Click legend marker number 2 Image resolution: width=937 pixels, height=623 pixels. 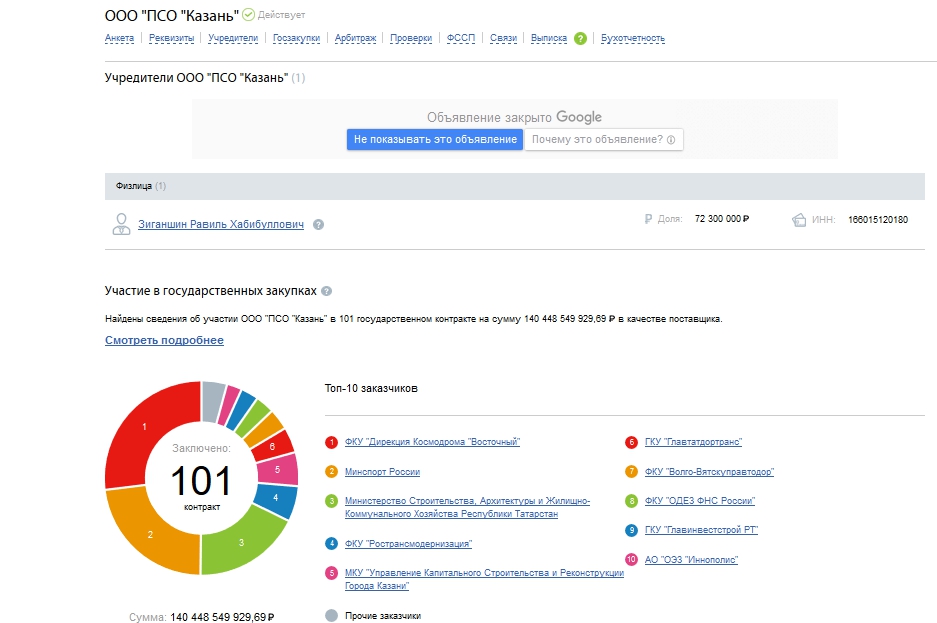[331, 472]
